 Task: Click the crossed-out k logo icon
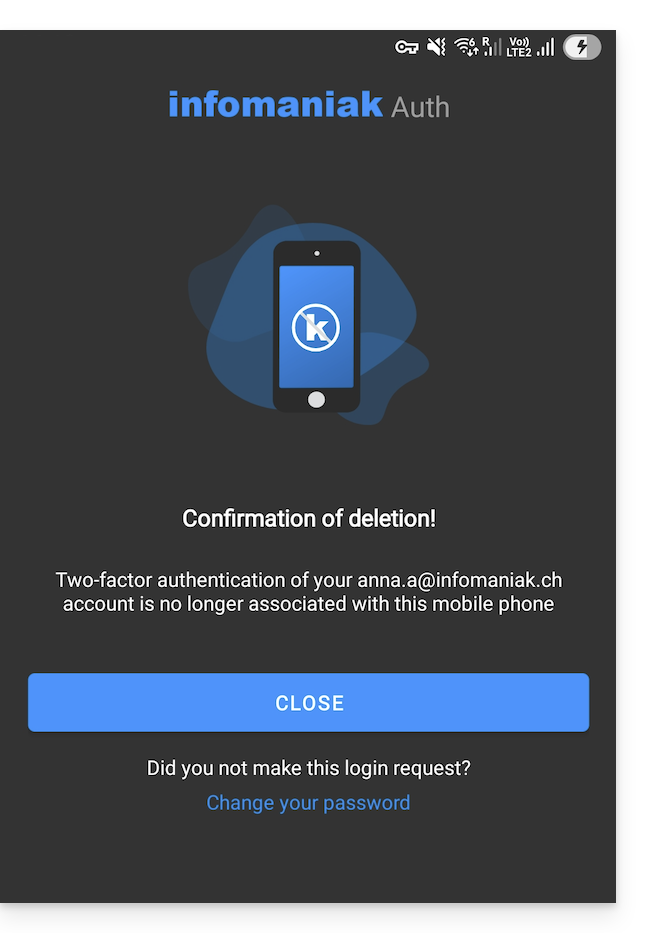[x=316, y=327]
